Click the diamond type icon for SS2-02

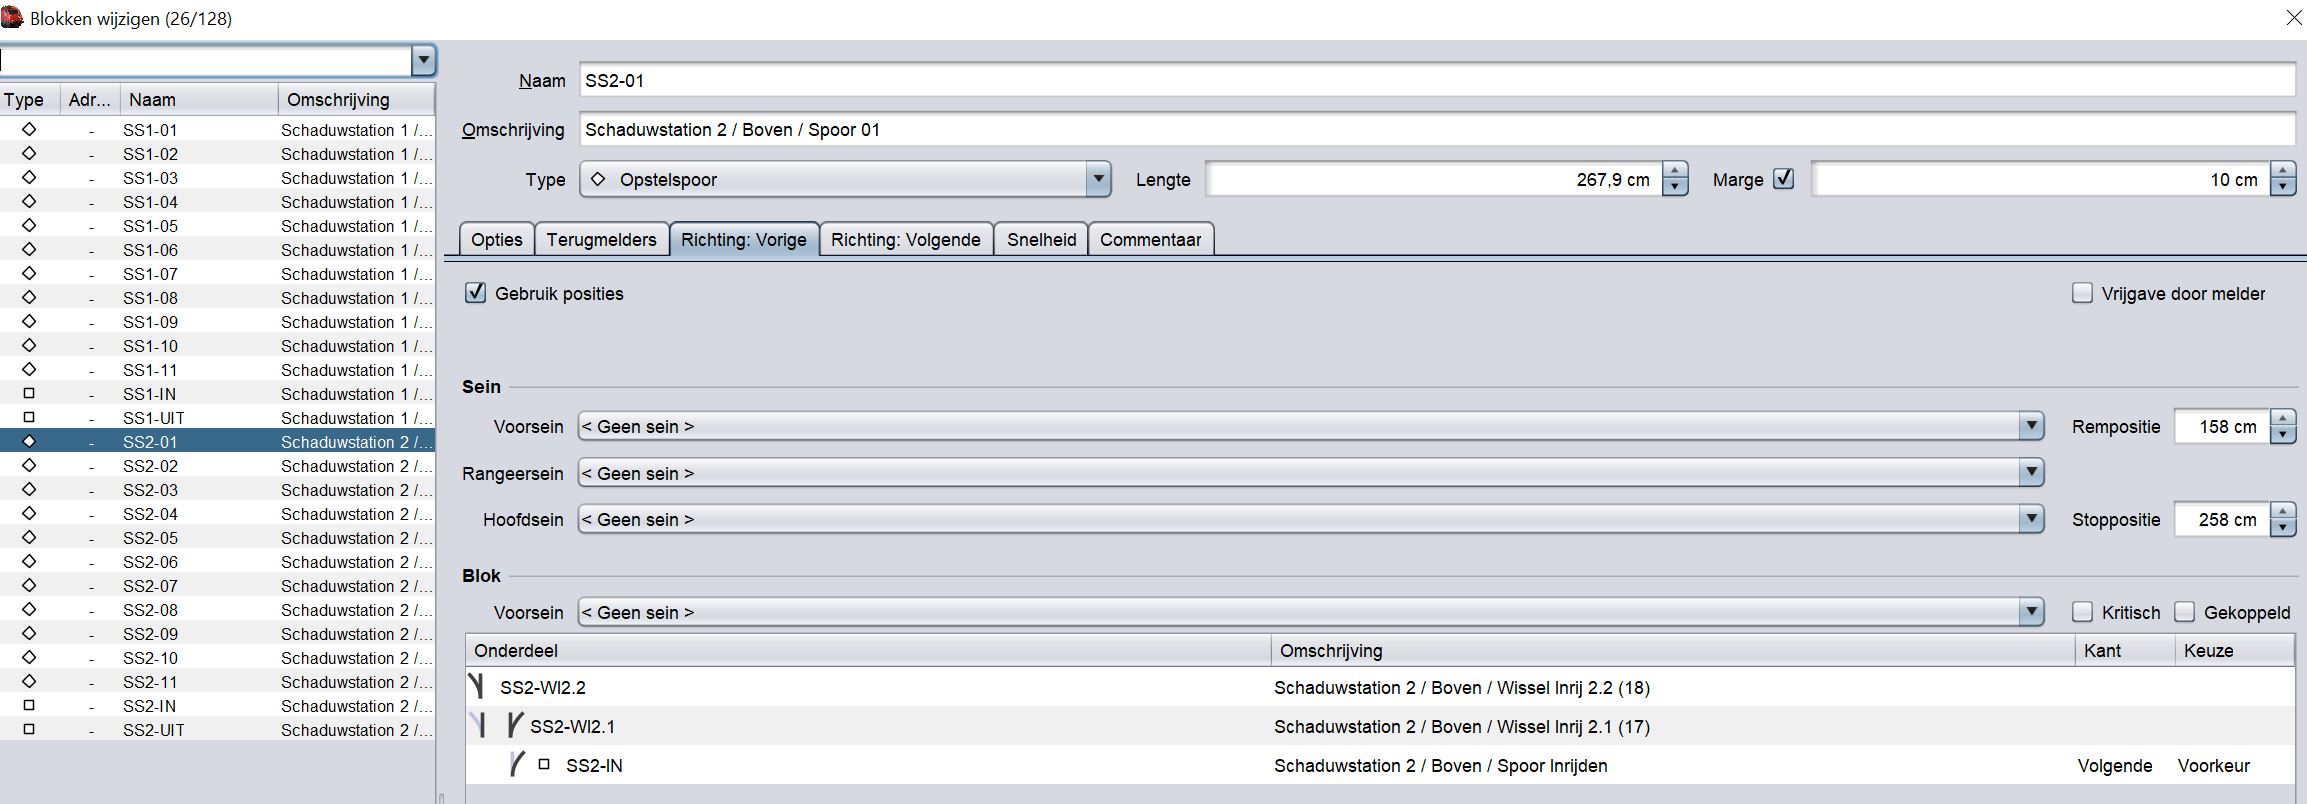[29, 465]
